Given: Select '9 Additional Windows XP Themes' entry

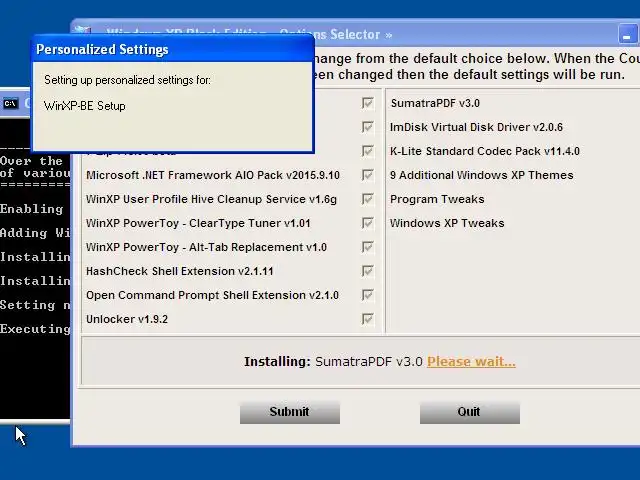Looking at the screenshot, I should (x=482, y=175).
